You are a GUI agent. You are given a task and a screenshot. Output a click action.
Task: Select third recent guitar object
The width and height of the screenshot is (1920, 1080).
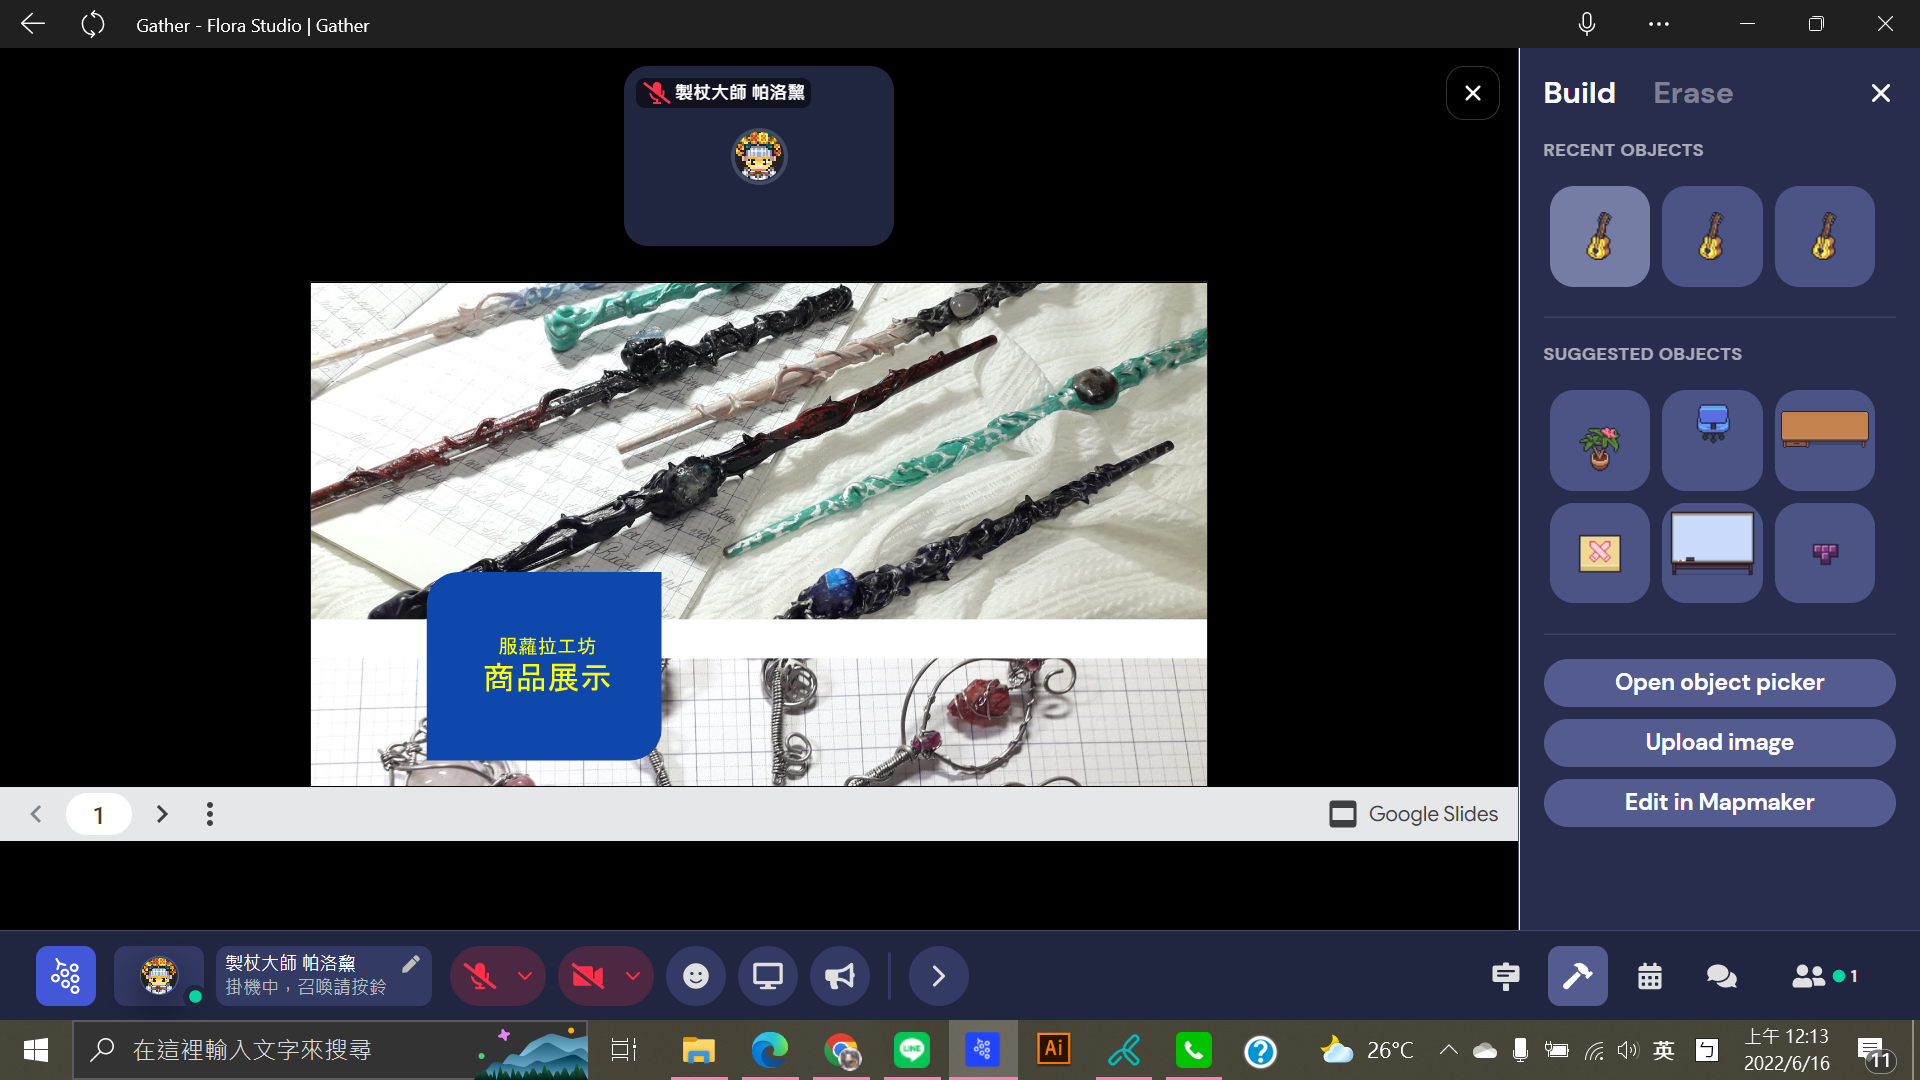(1824, 236)
